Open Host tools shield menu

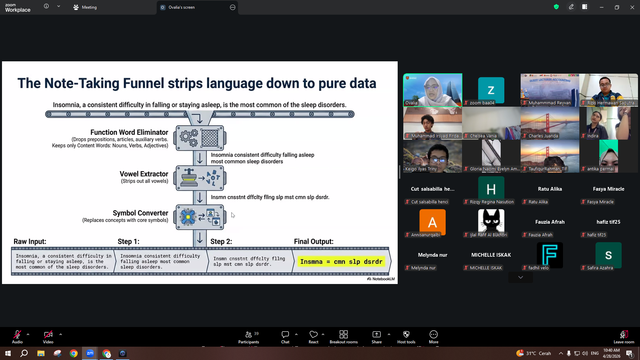point(406,337)
